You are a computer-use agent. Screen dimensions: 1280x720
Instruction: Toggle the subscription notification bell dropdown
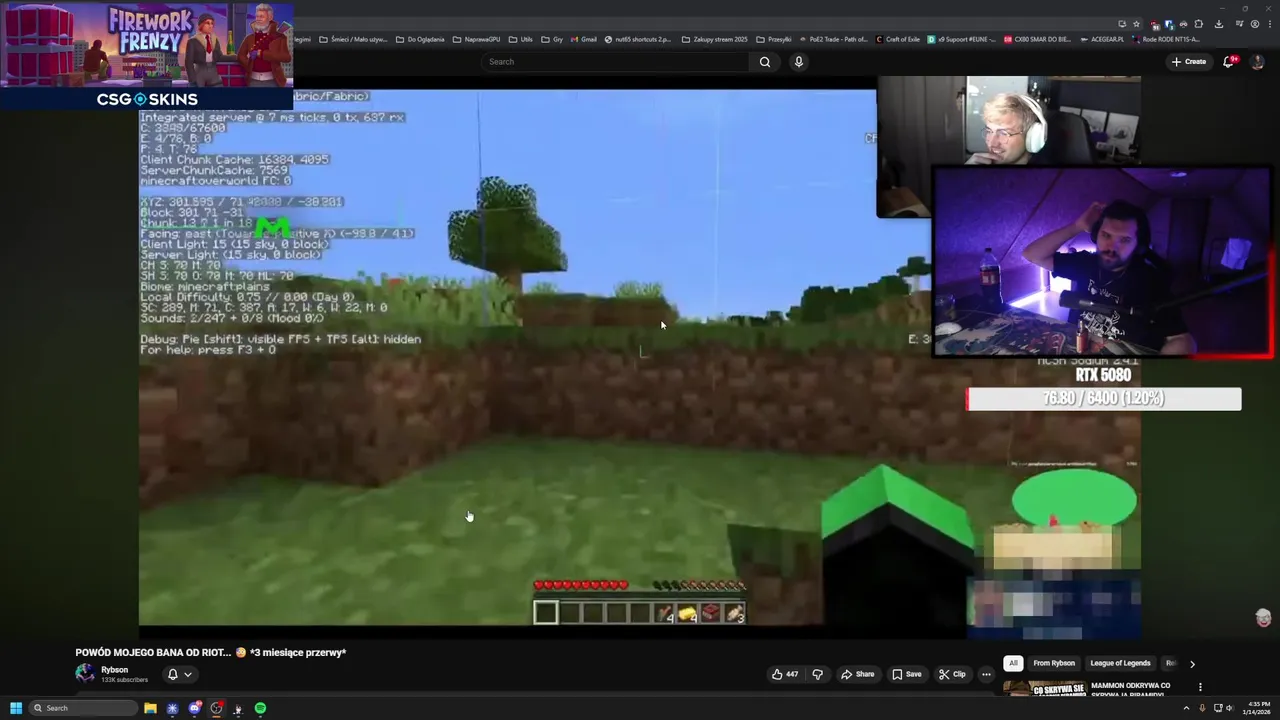click(x=179, y=674)
